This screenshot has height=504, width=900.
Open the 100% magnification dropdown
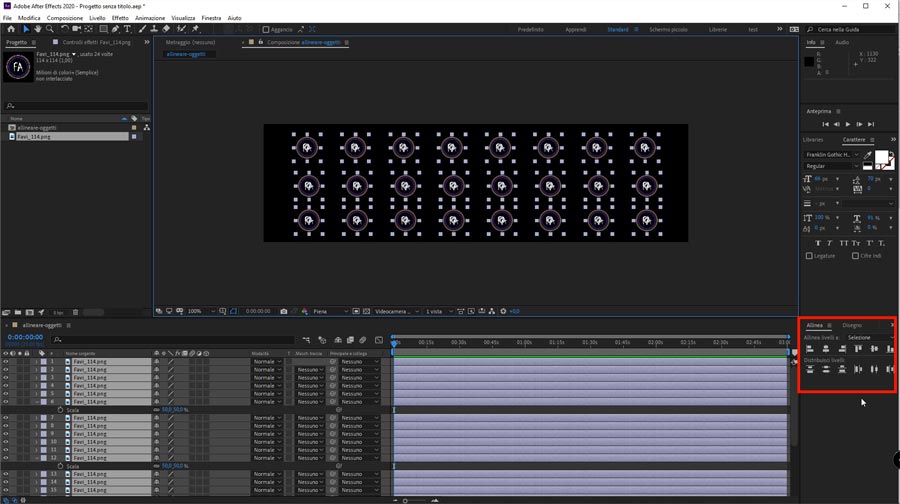tap(201, 311)
